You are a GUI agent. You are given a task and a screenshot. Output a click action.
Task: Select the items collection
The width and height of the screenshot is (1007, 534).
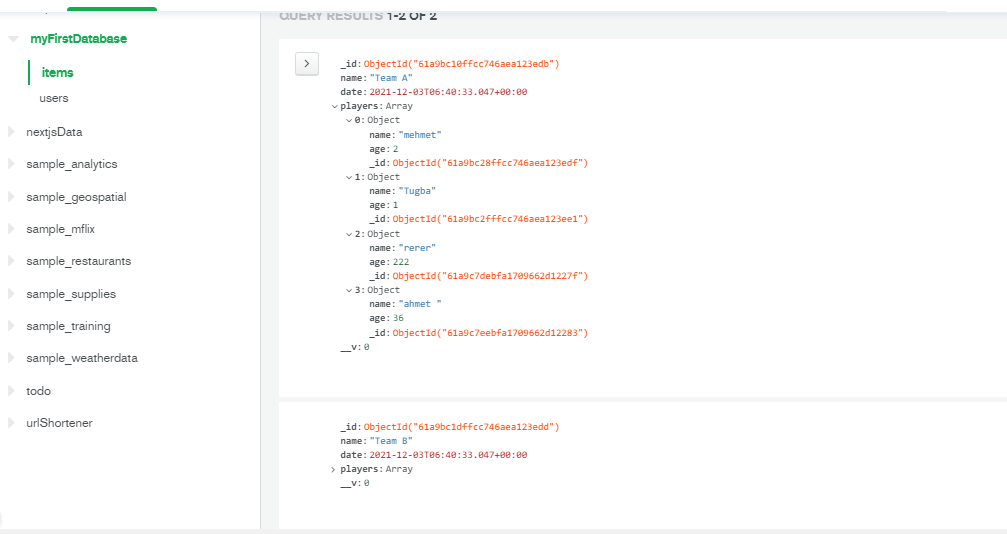pyautogui.click(x=58, y=73)
